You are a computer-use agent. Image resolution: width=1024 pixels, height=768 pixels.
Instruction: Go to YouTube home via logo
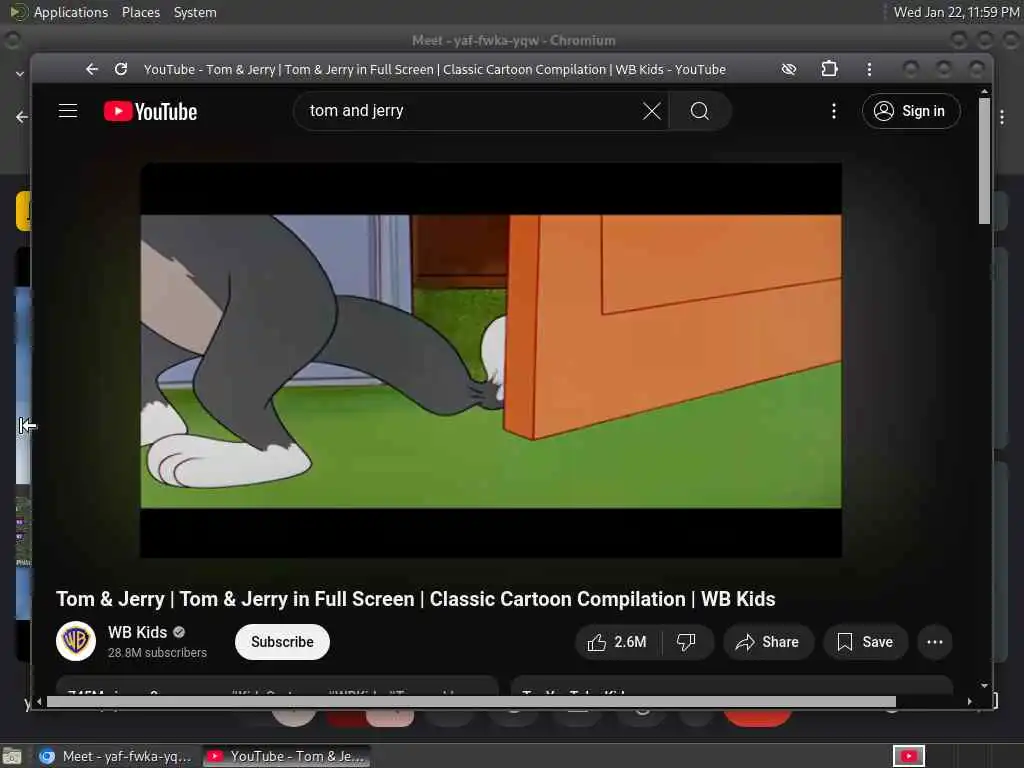tap(150, 112)
